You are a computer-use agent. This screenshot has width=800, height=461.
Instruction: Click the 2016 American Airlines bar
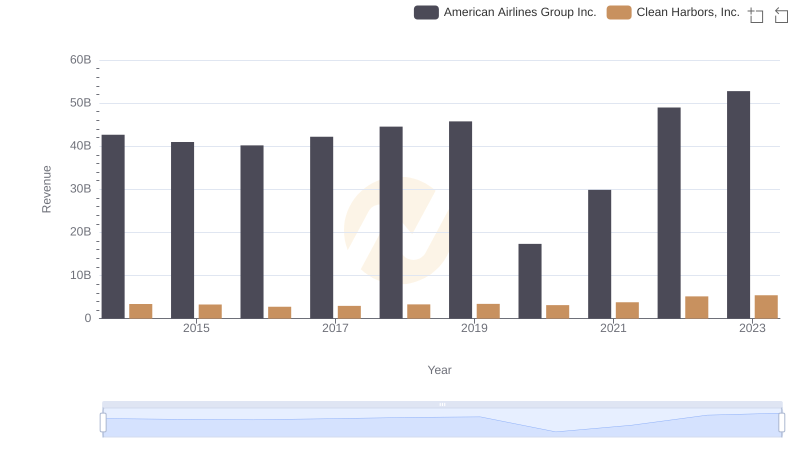(252, 232)
